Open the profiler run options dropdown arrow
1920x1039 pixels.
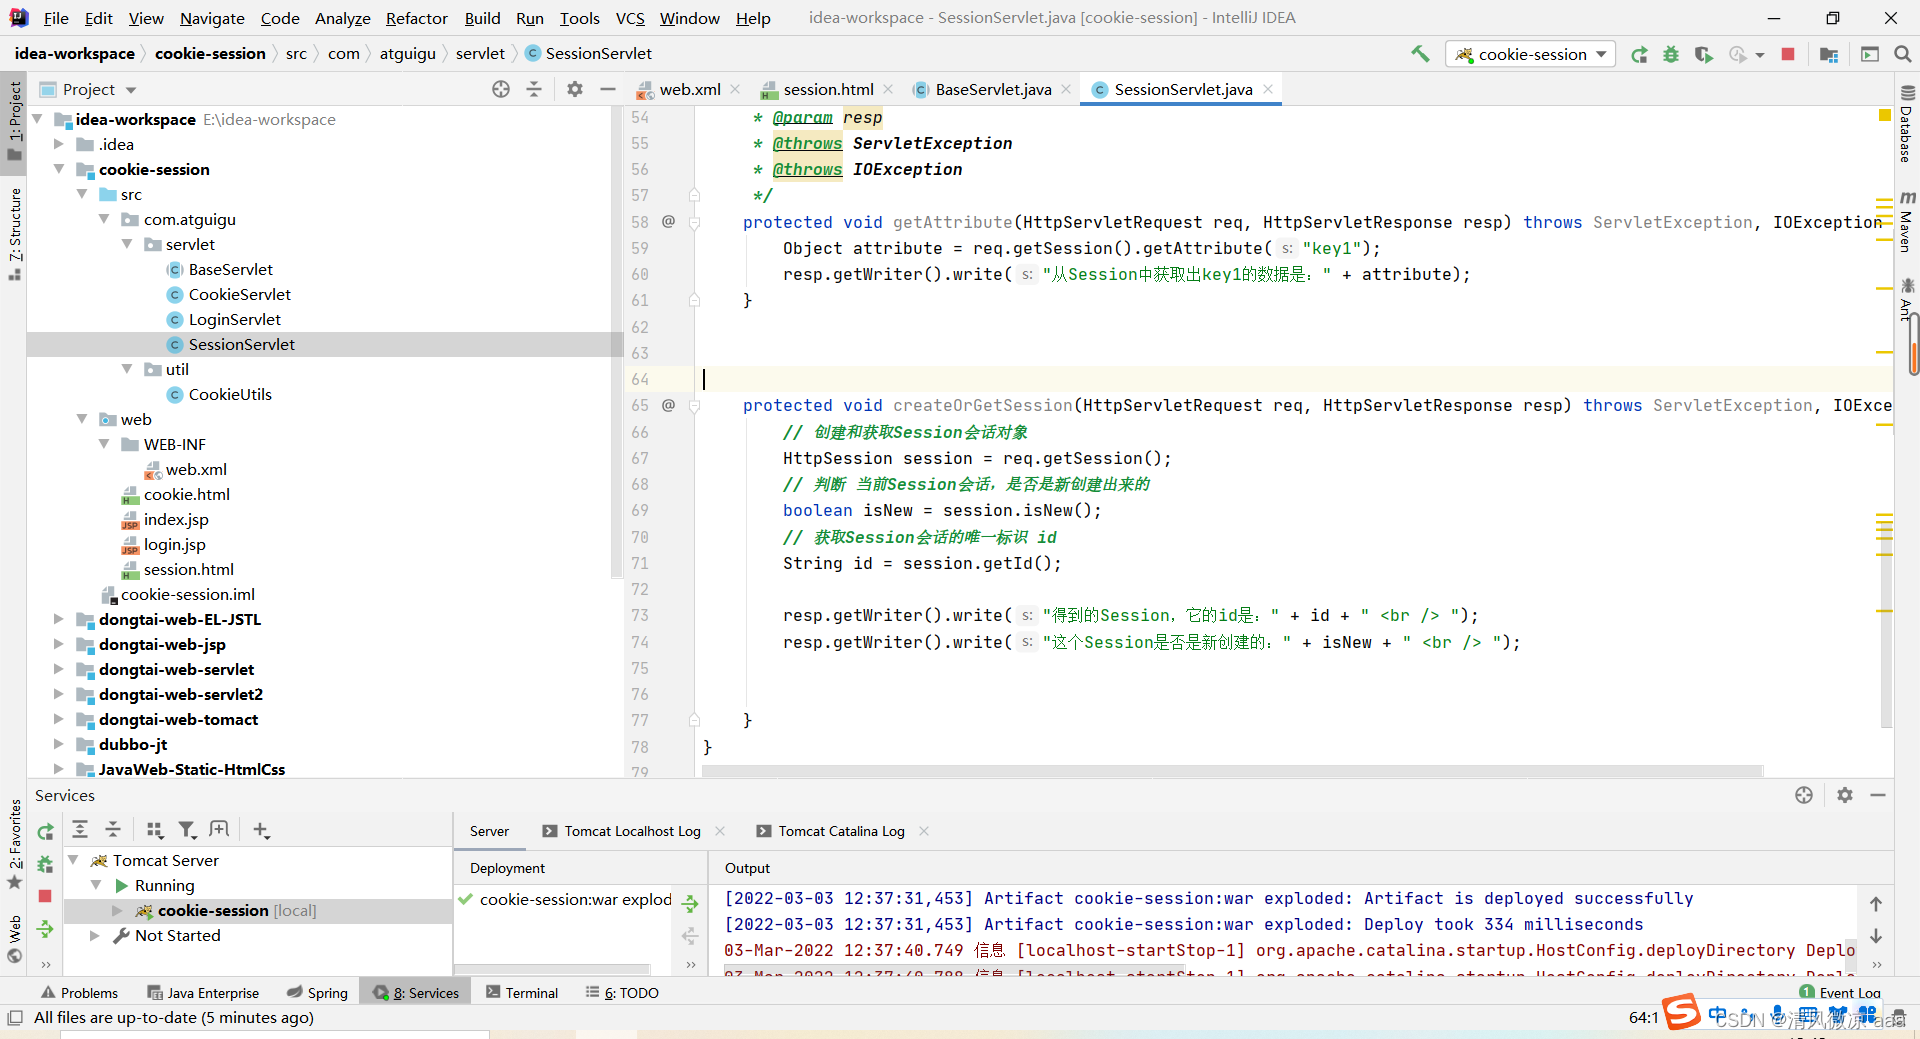pyautogui.click(x=1760, y=55)
